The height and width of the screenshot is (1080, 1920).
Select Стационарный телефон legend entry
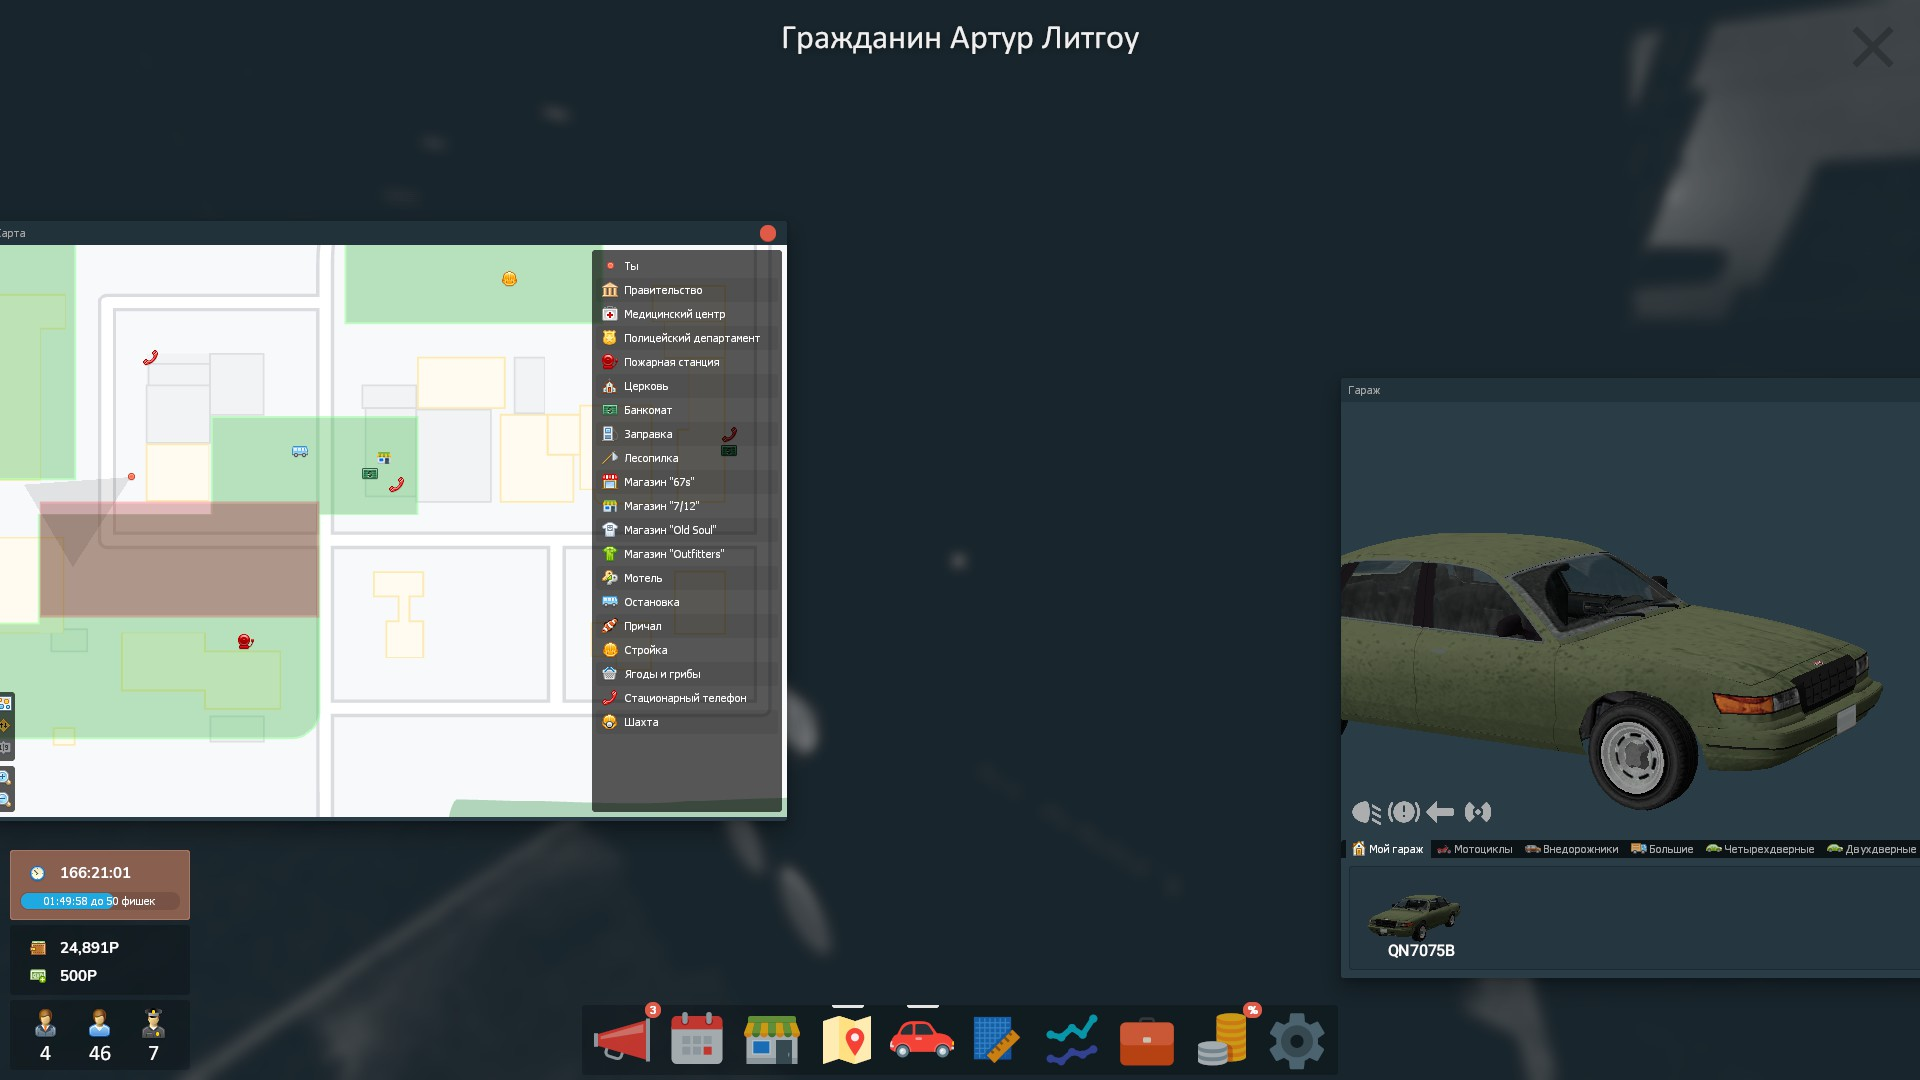pyautogui.click(x=686, y=698)
